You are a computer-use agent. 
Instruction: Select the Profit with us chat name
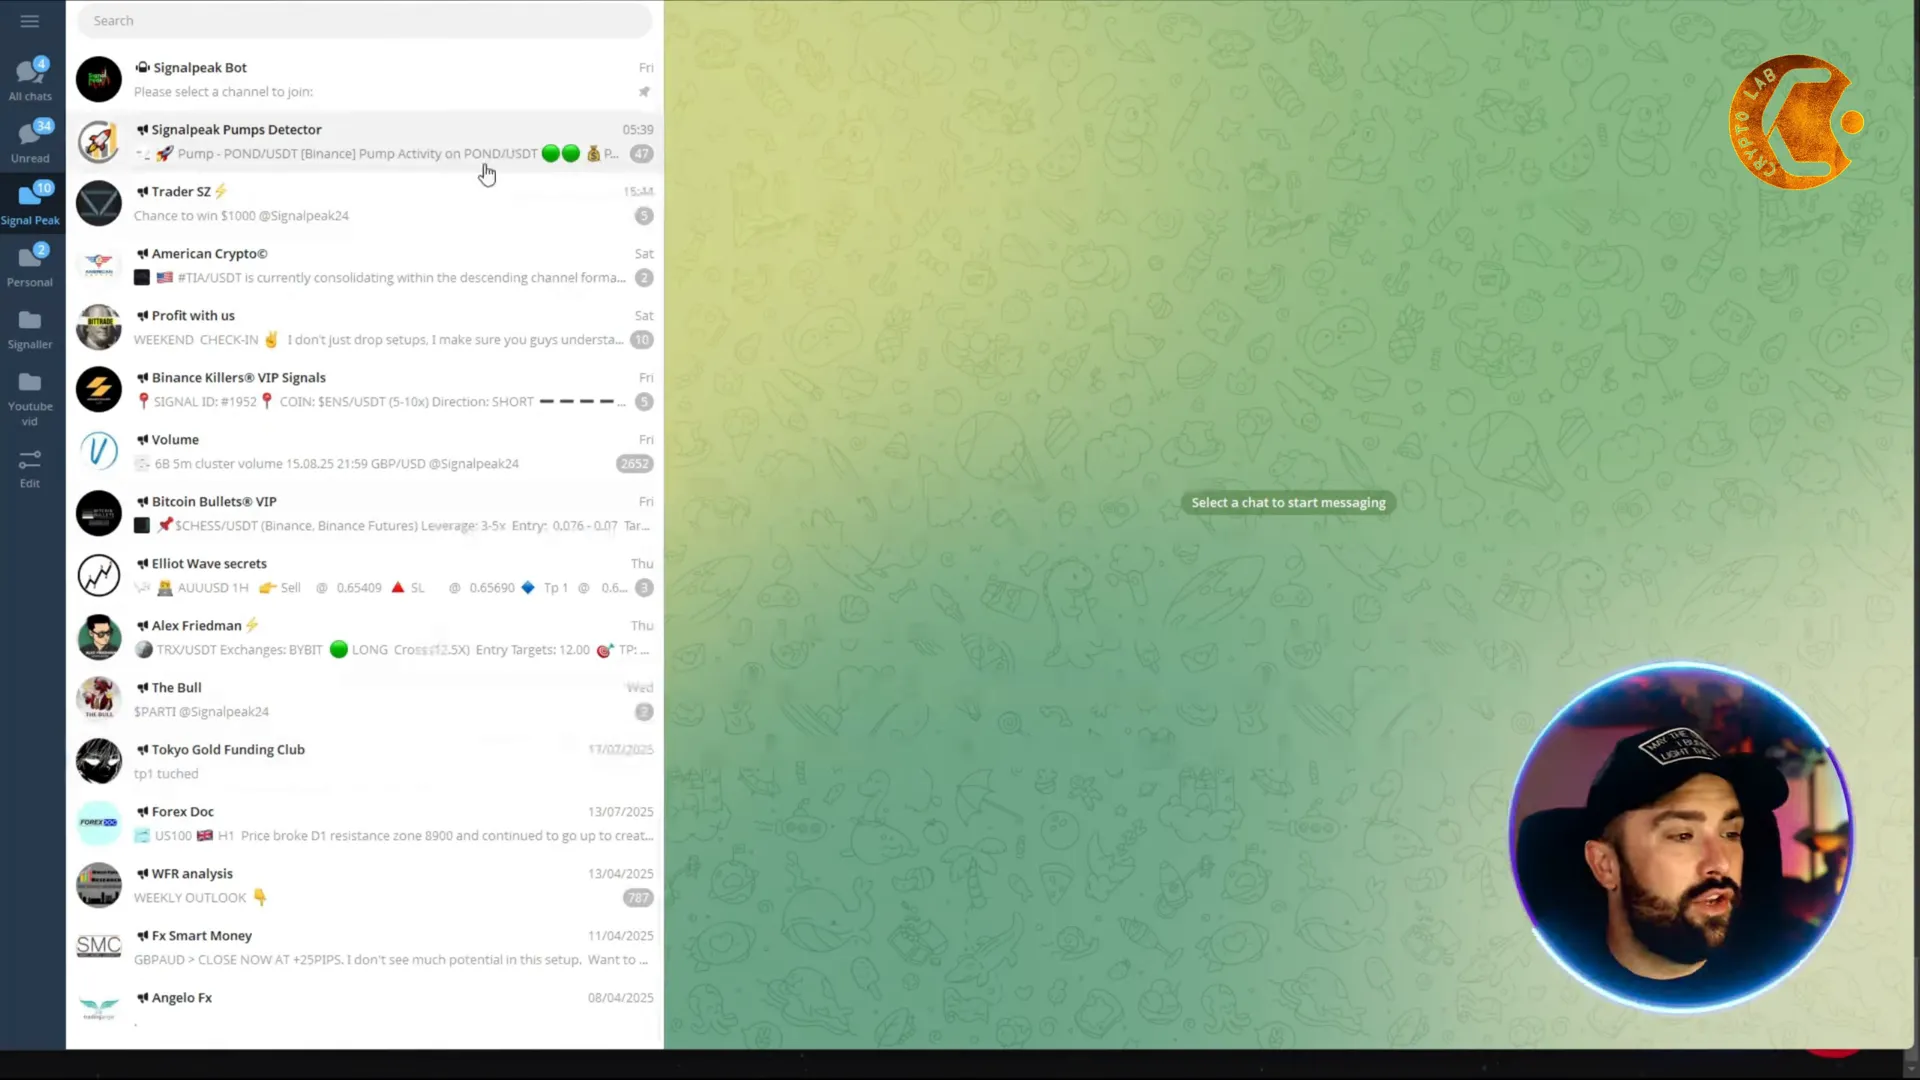click(193, 316)
